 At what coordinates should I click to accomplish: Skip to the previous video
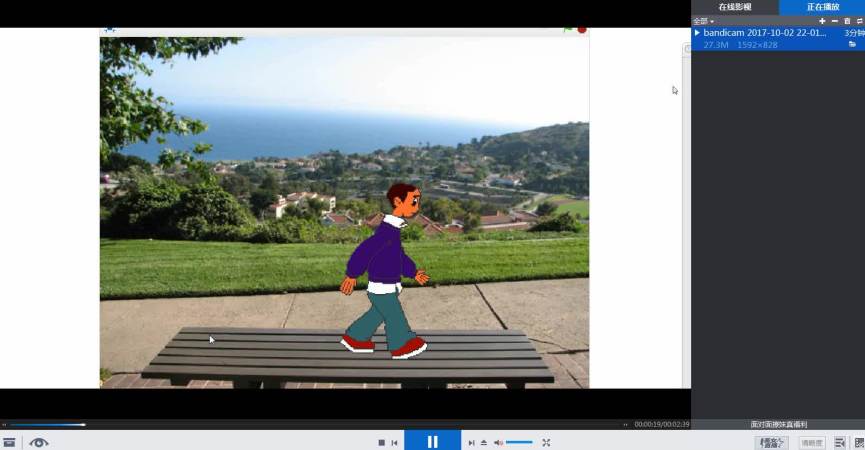coord(394,443)
